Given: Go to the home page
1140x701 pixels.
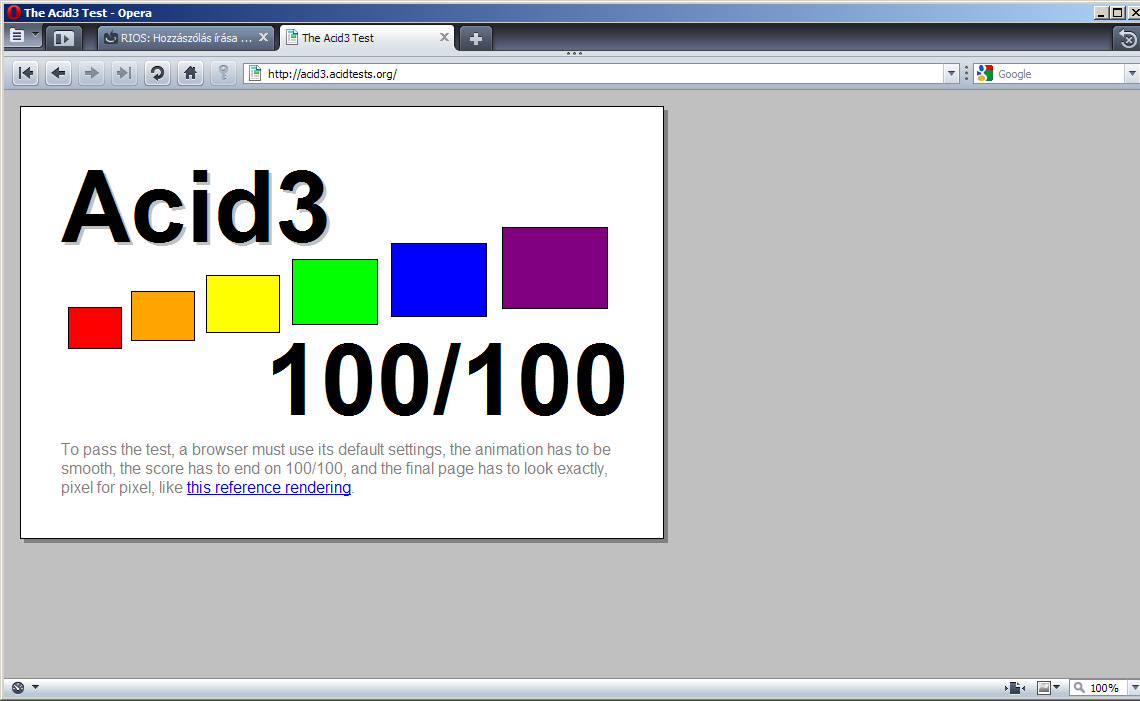Looking at the screenshot, I should tap(190, 73).
